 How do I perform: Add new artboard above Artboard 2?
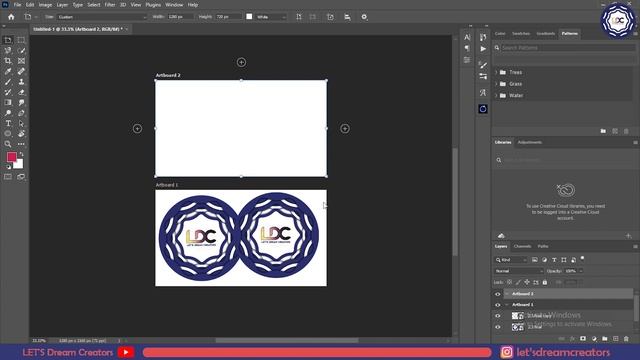[241, 62]
